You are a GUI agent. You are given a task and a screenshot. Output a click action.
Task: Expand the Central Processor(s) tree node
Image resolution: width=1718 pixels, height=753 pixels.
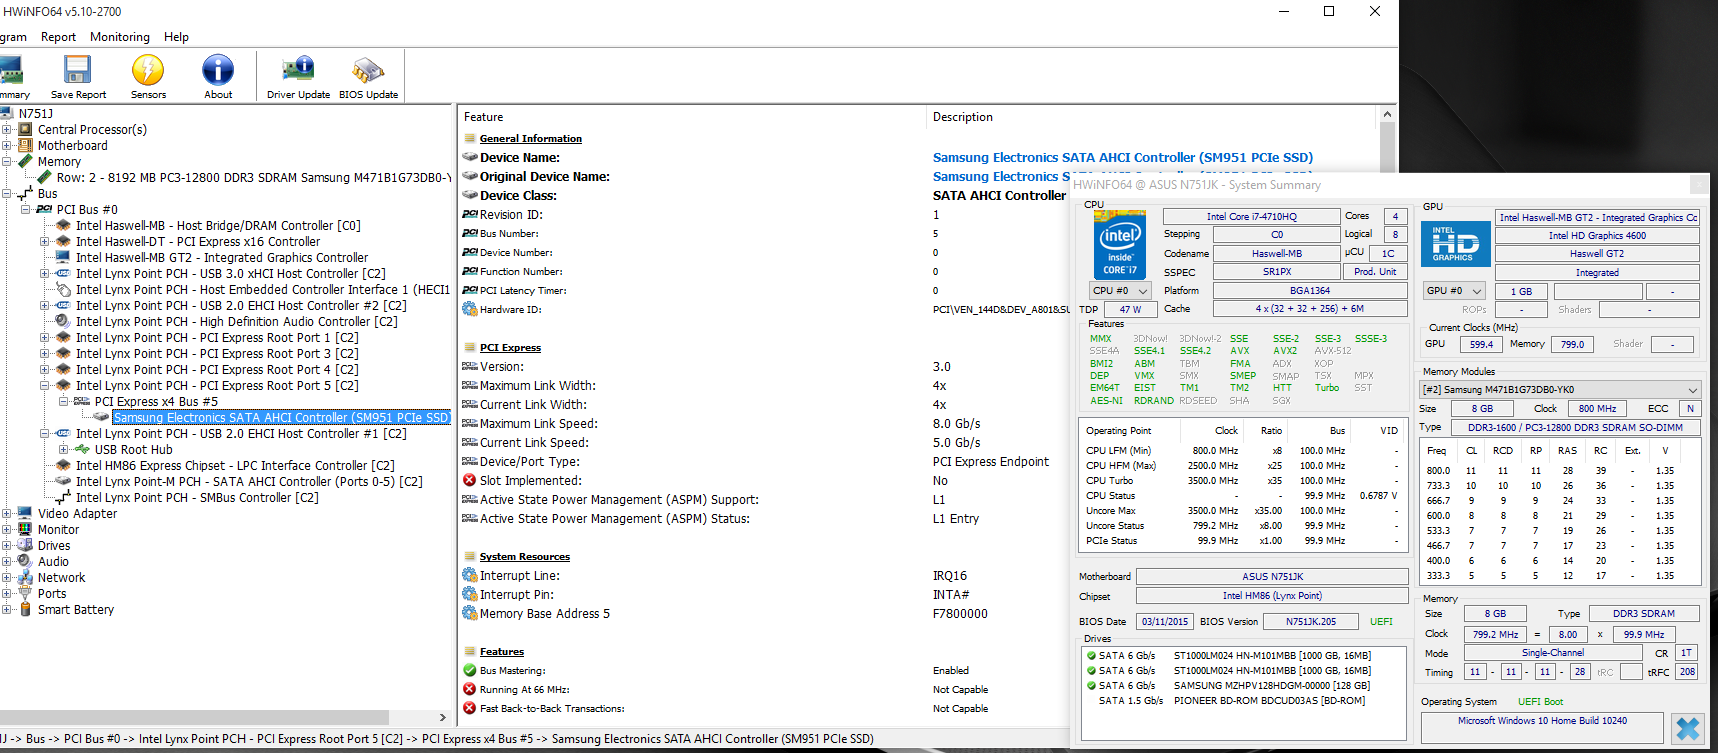tap(7, 130)
